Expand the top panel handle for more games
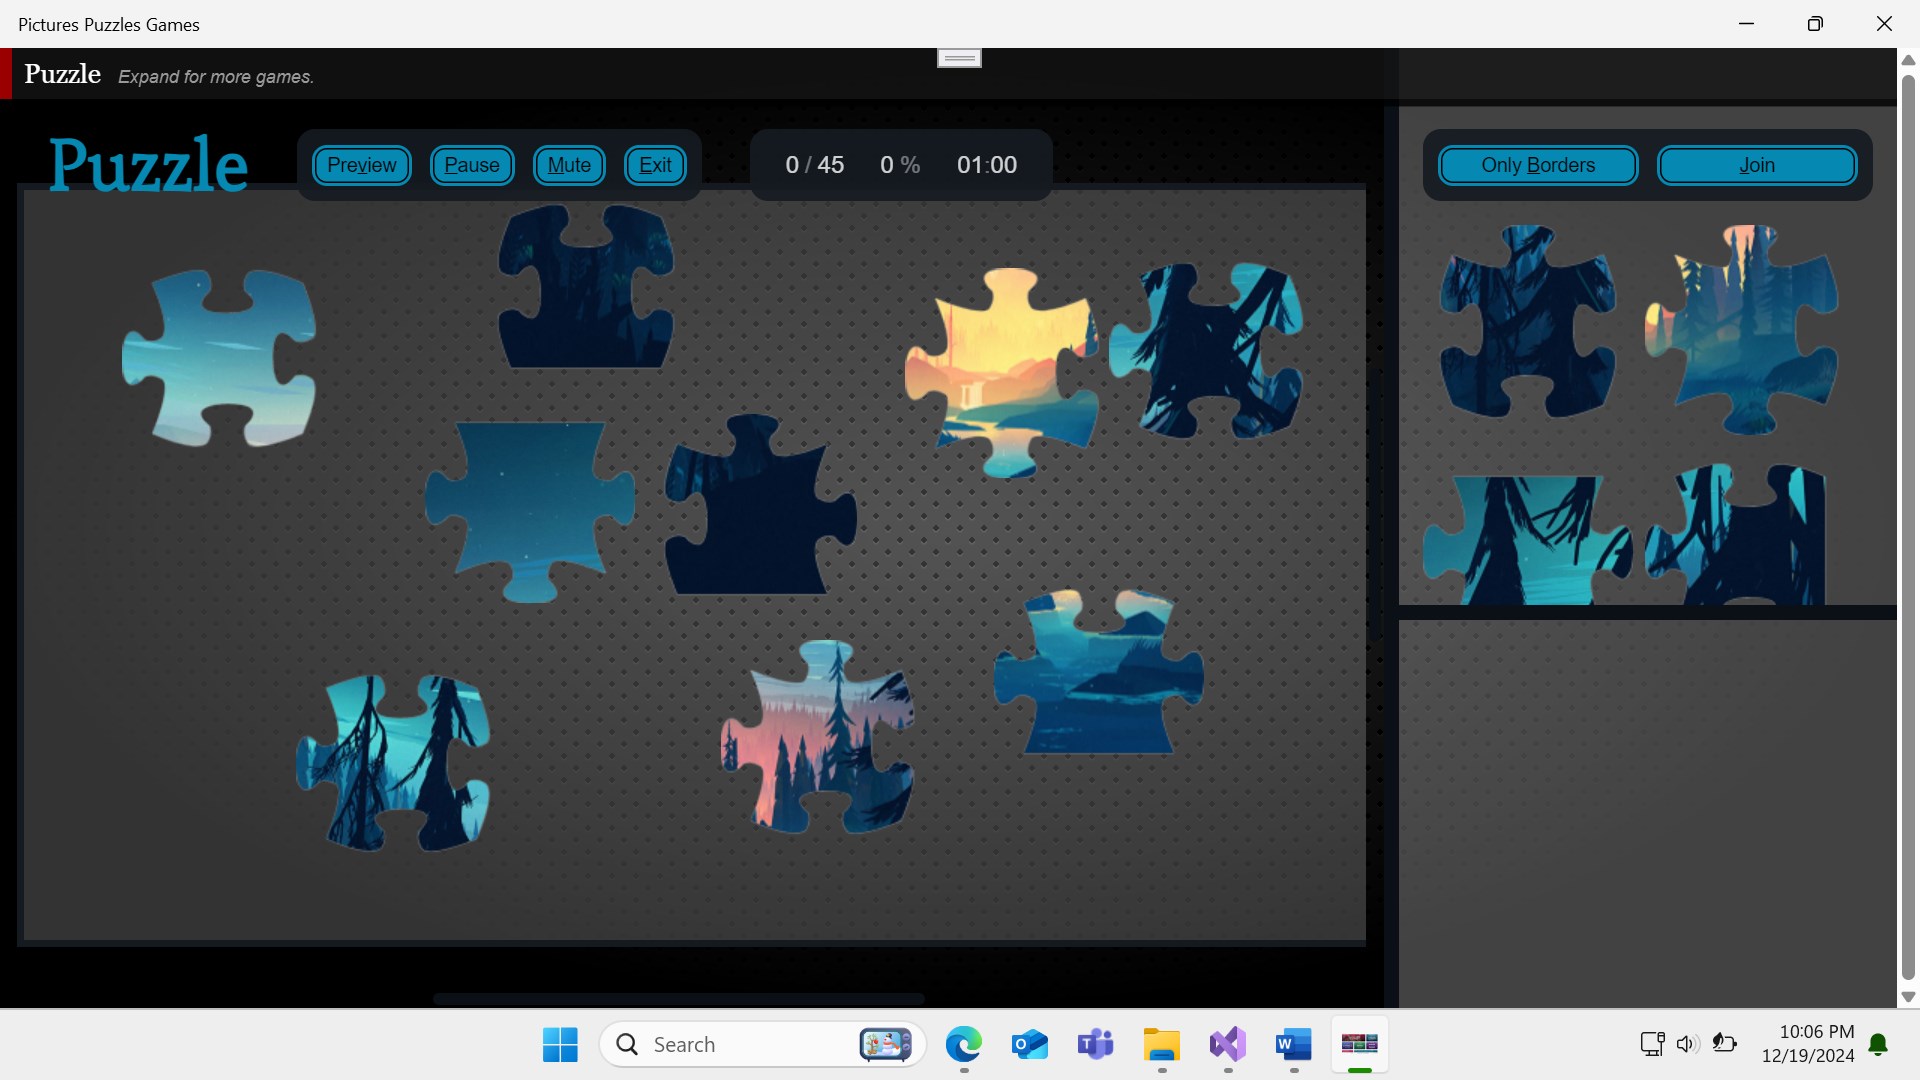This screenshot has width=1920, height=1080. point(959,58)
